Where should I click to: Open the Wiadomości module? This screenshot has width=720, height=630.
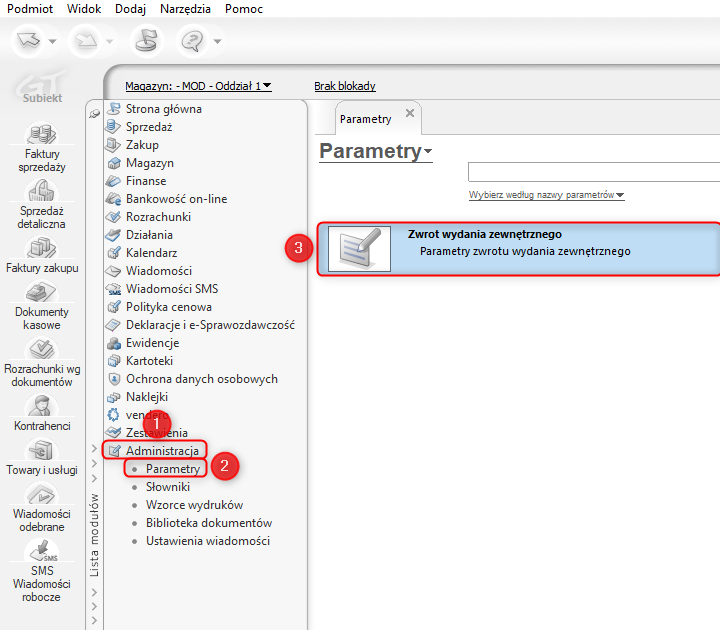click(159, 271)
